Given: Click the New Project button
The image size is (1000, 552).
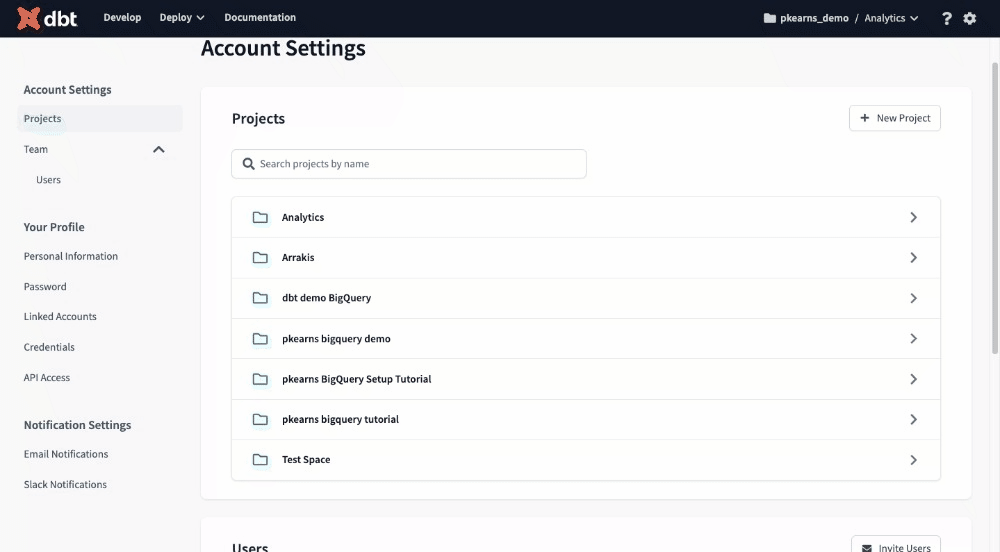Looking at the screenshot, I should [x=894, y=118].
